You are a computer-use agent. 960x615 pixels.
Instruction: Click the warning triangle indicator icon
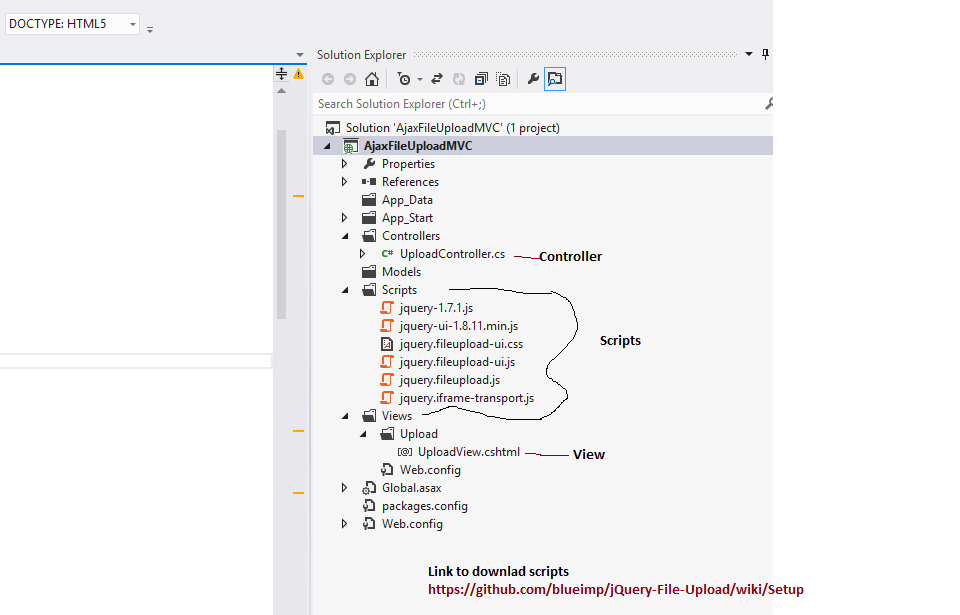coord(298,74)
